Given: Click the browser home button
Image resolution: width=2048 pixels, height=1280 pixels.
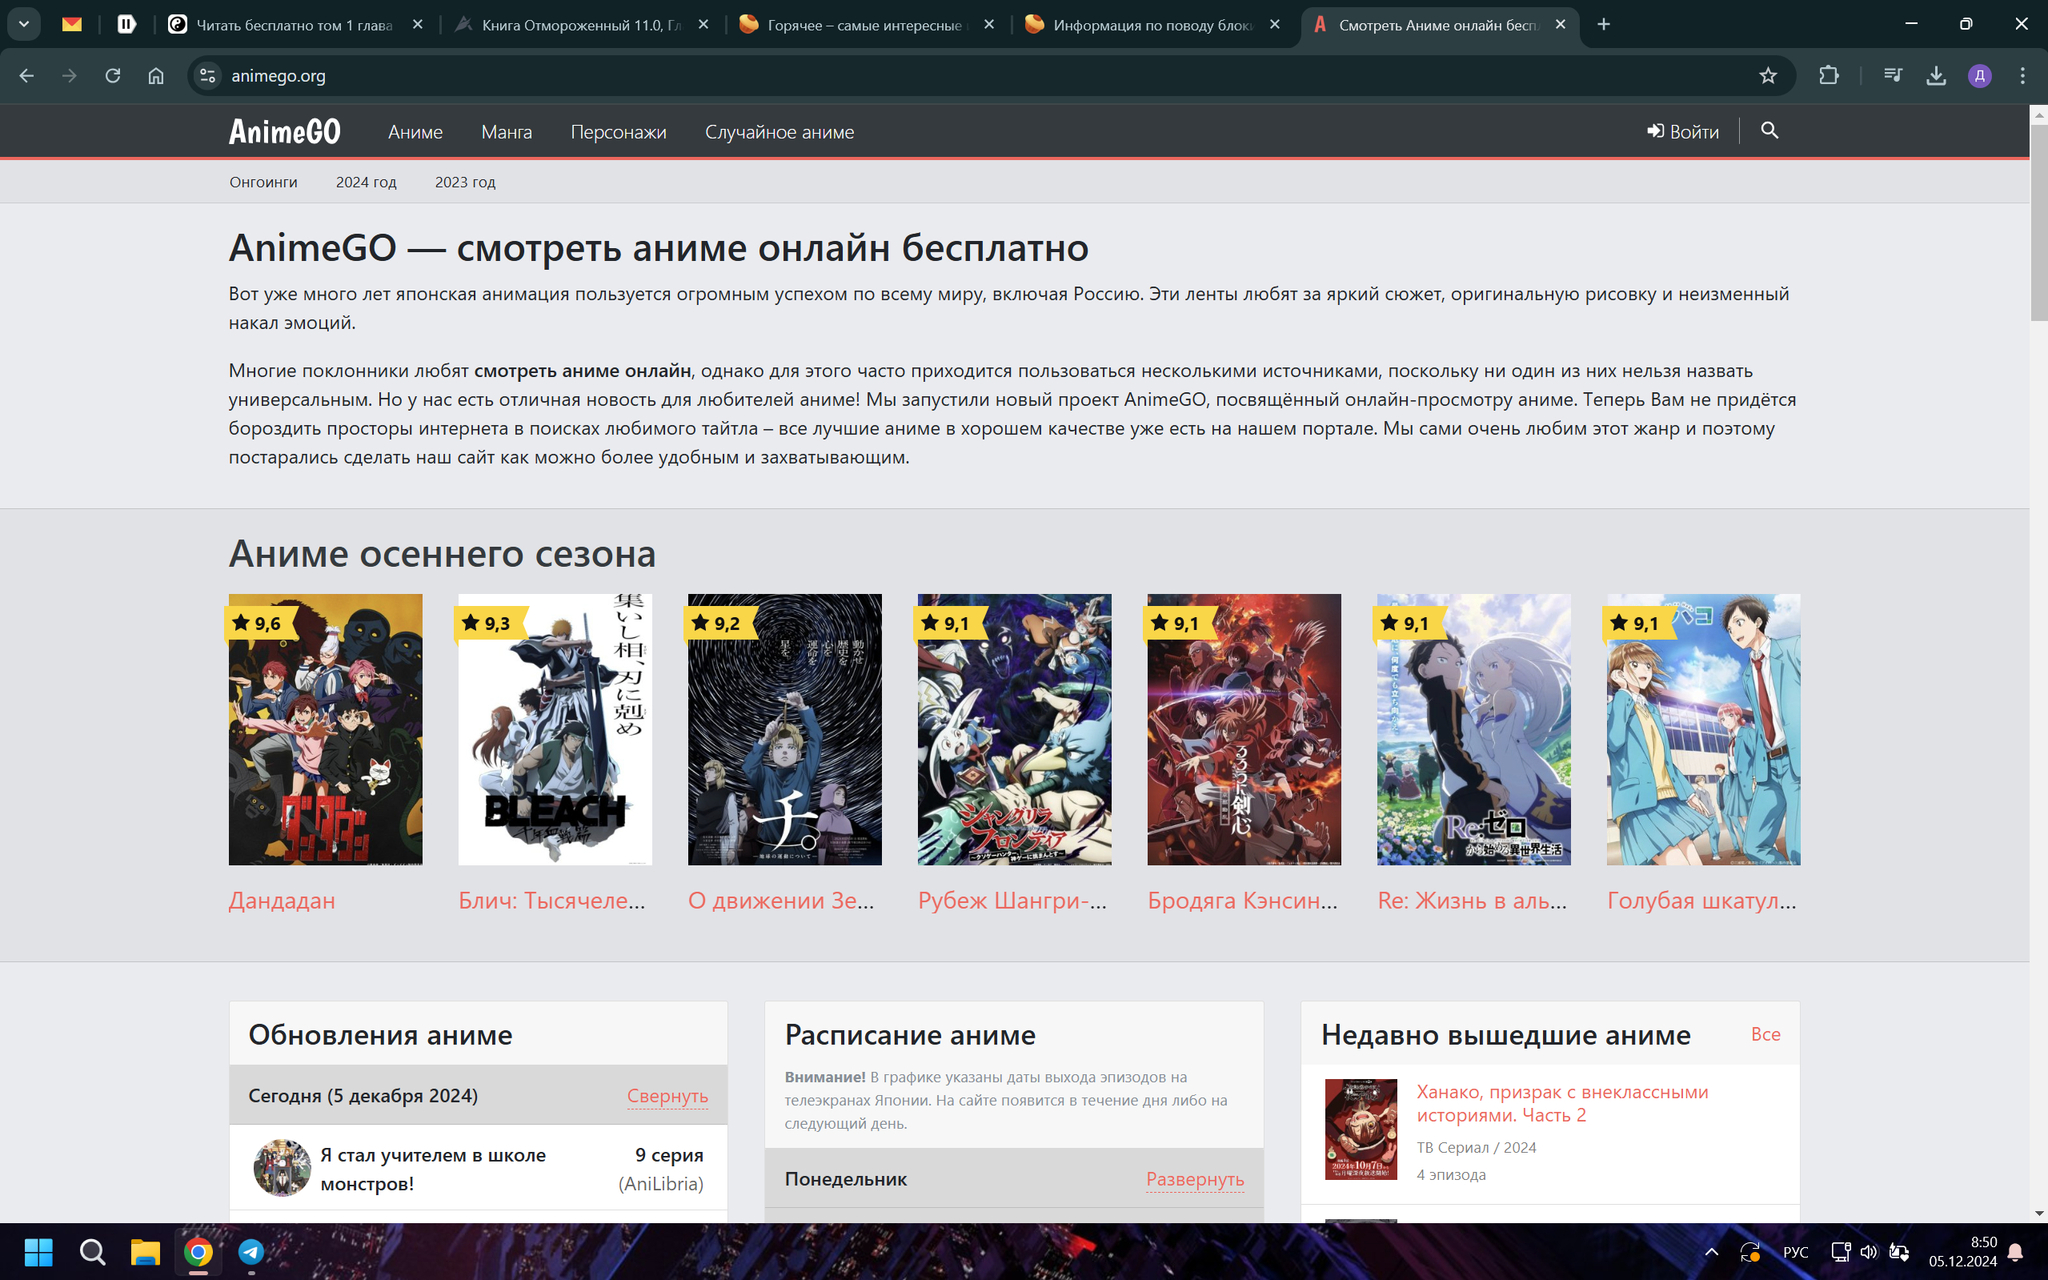Looking at the screenshot, I should pyautogui.click(x=156, y=76).
